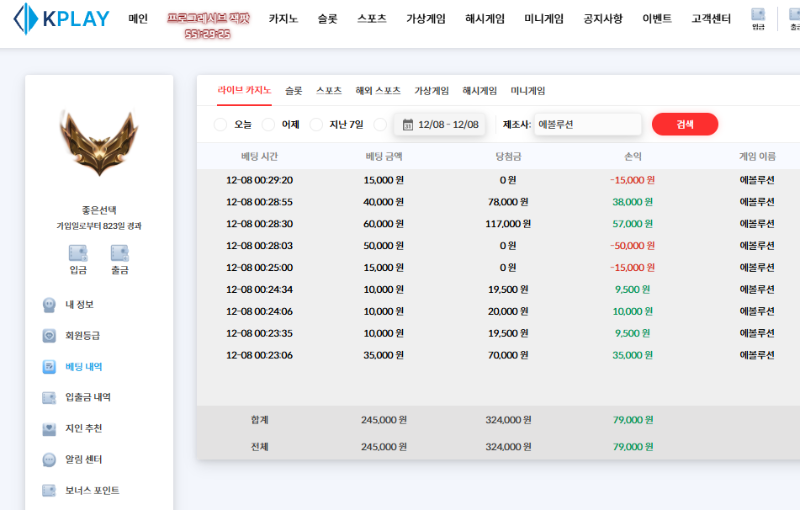Switch to the 해외 스포츠 tab
The height and width of the screenshot is (510, 800).
point(378,91)
